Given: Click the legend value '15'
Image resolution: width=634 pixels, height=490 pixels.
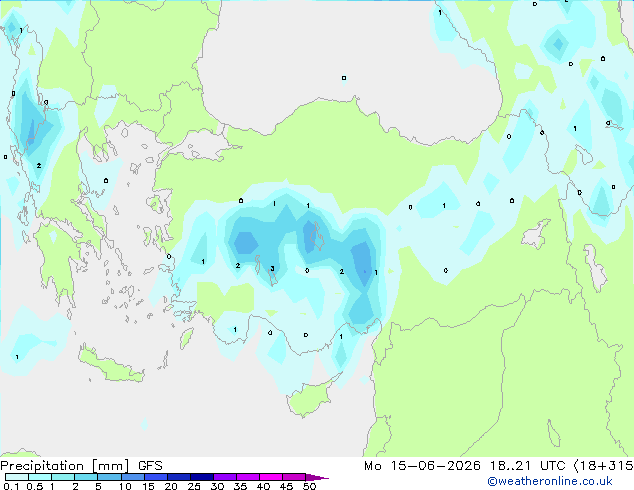Looking at the screenshot, I should 148,486.
